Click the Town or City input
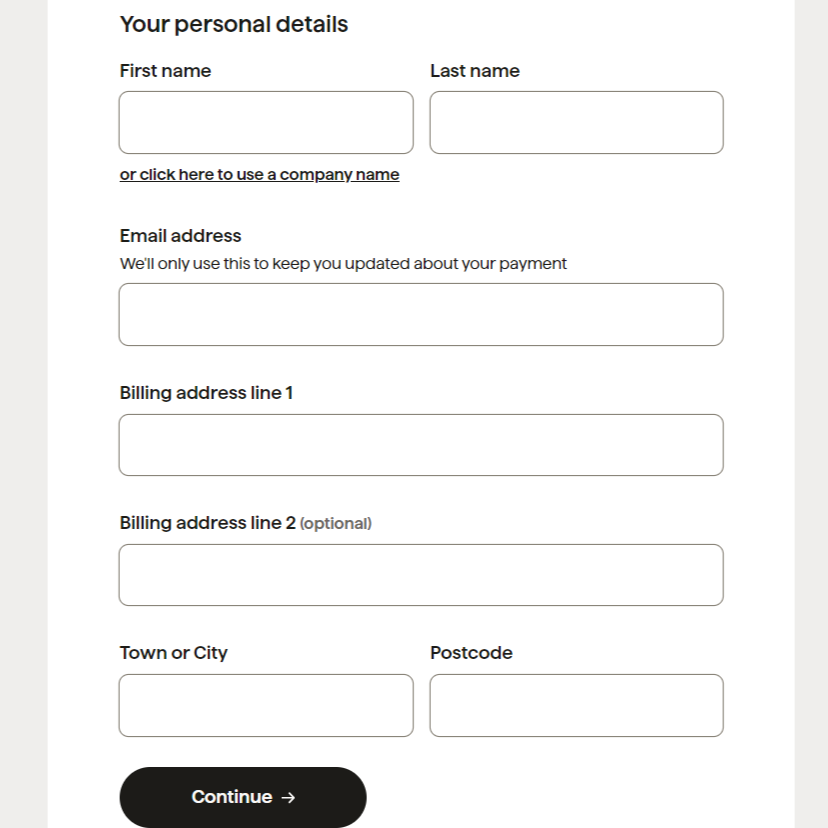The image size is (828, 828). [266, 705]
